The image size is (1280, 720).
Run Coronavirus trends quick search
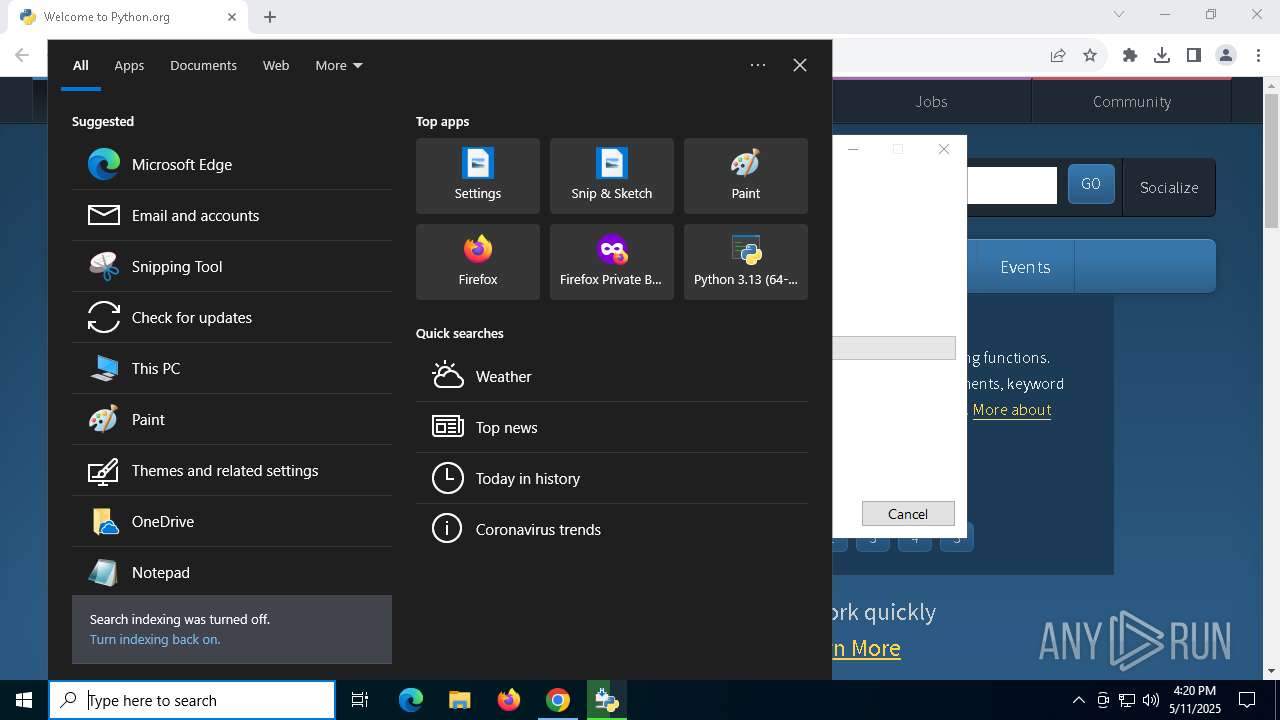pyautogui.click(x=612, y=529)
